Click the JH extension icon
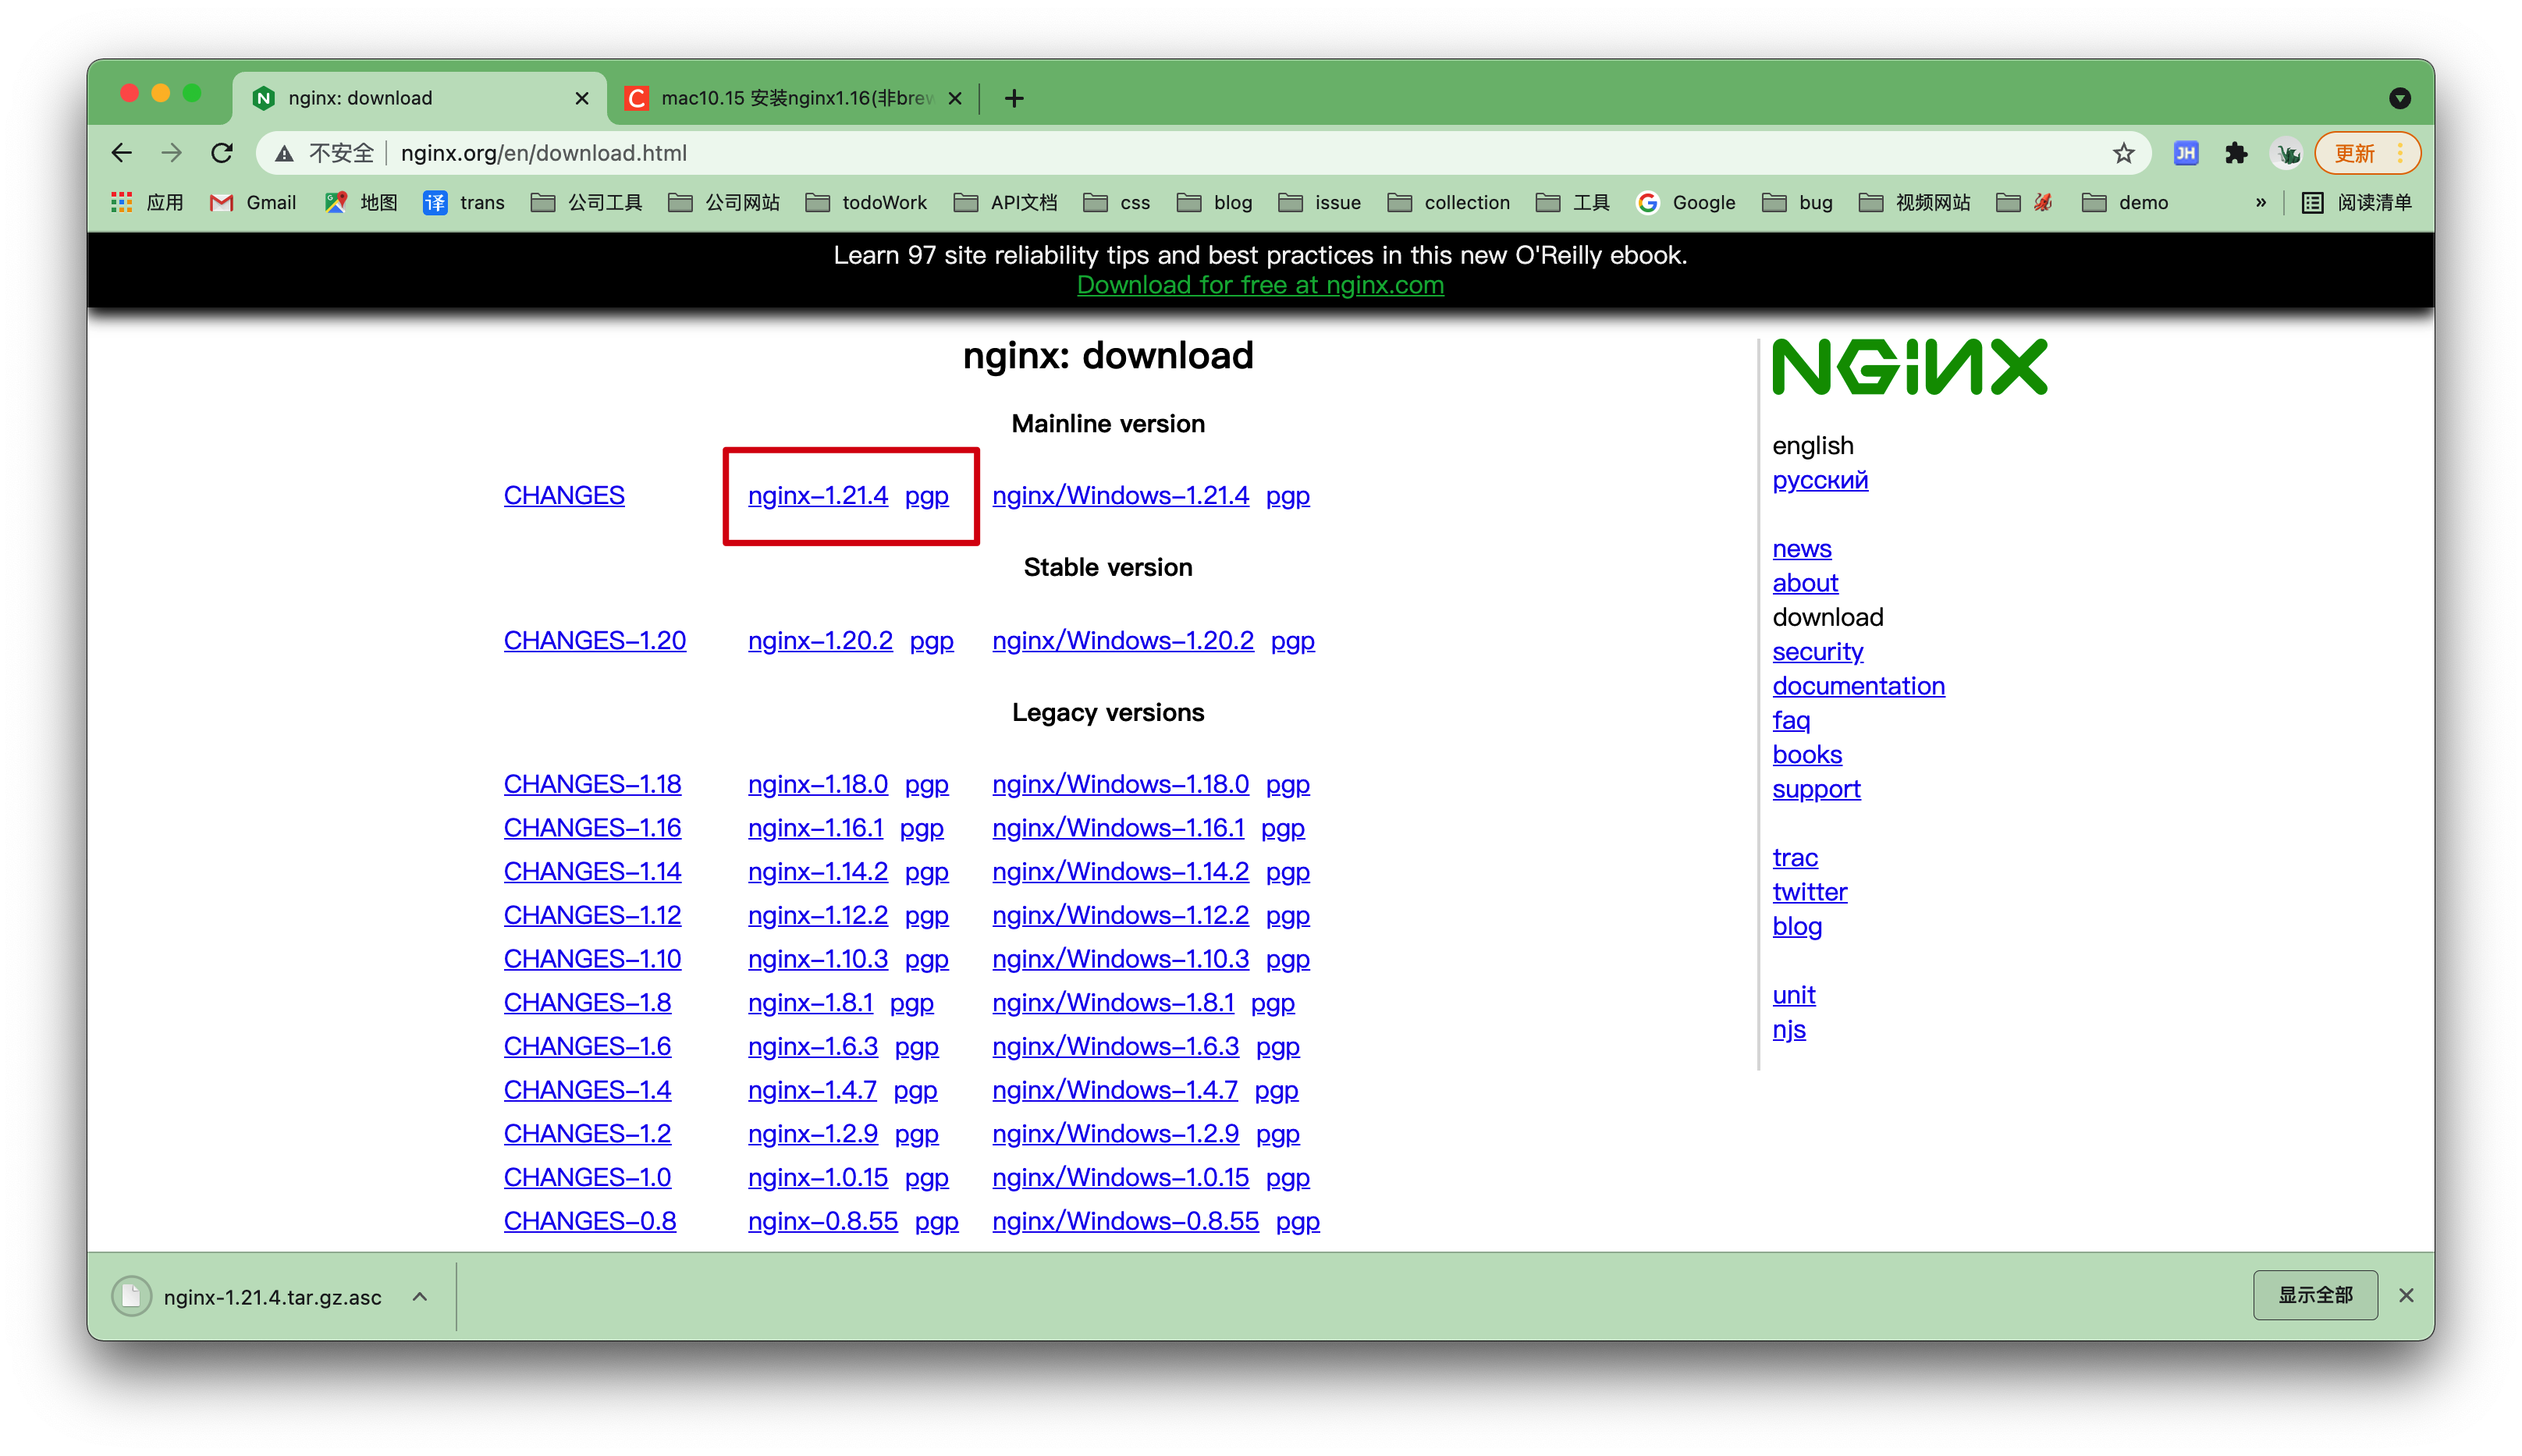2522x1456 pixels. coord(2185,153)
